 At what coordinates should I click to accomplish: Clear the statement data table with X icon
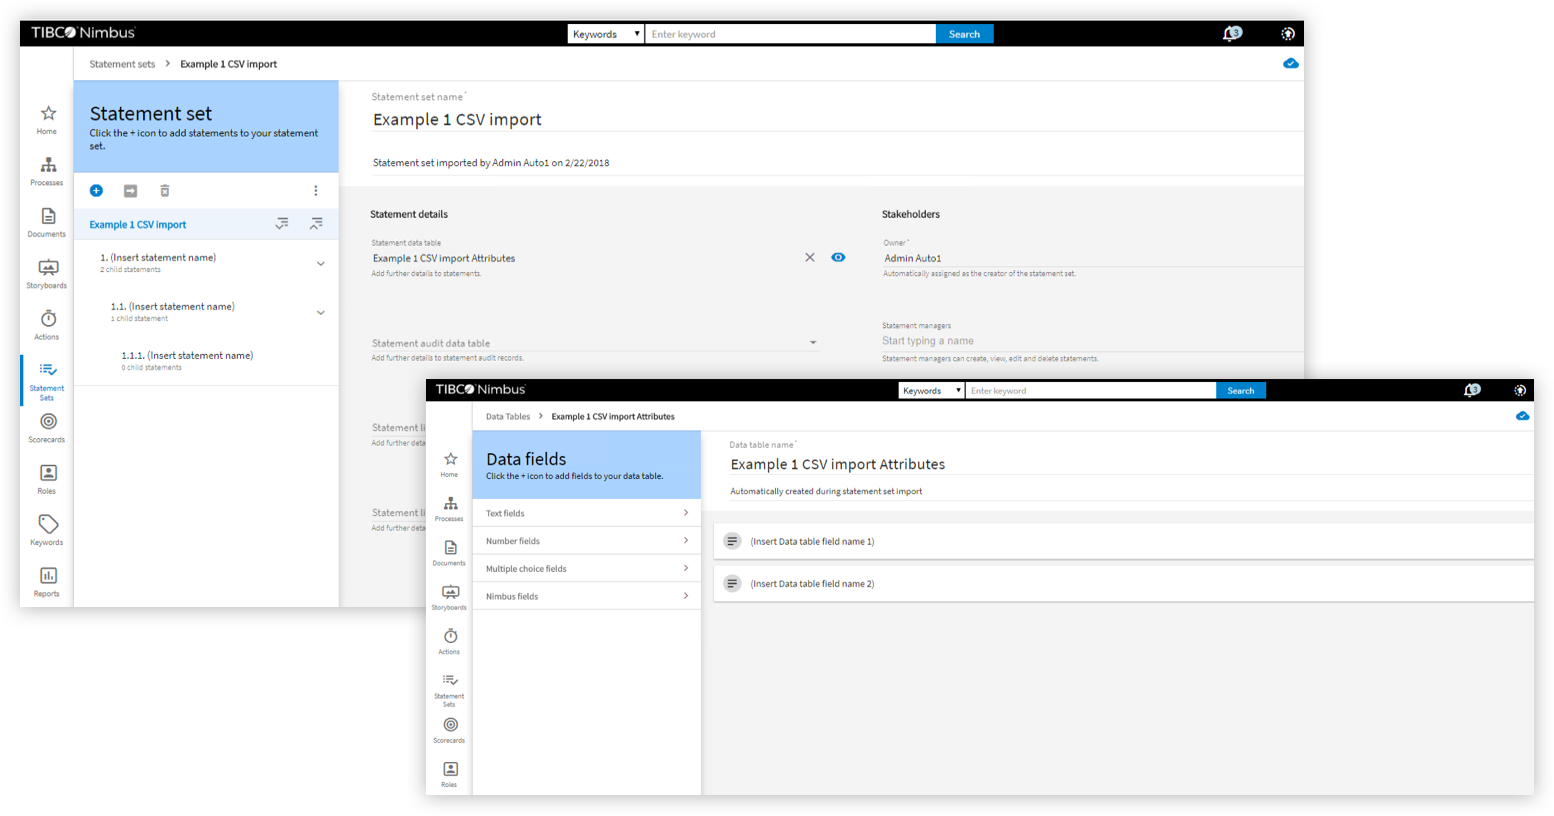810,258
